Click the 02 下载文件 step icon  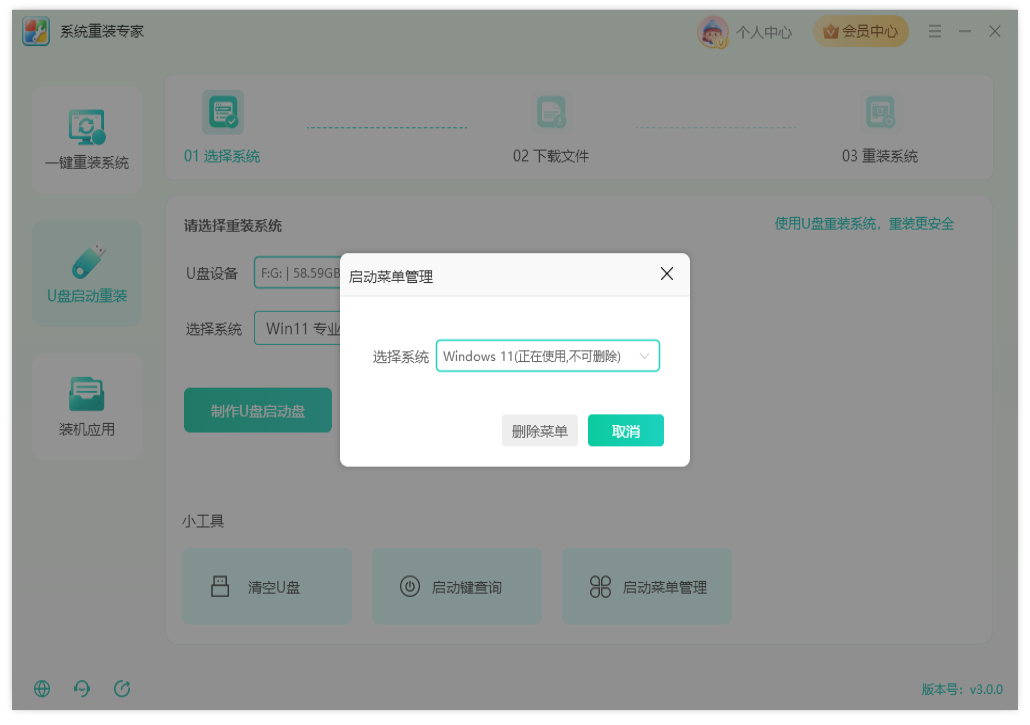coord(550,112)
